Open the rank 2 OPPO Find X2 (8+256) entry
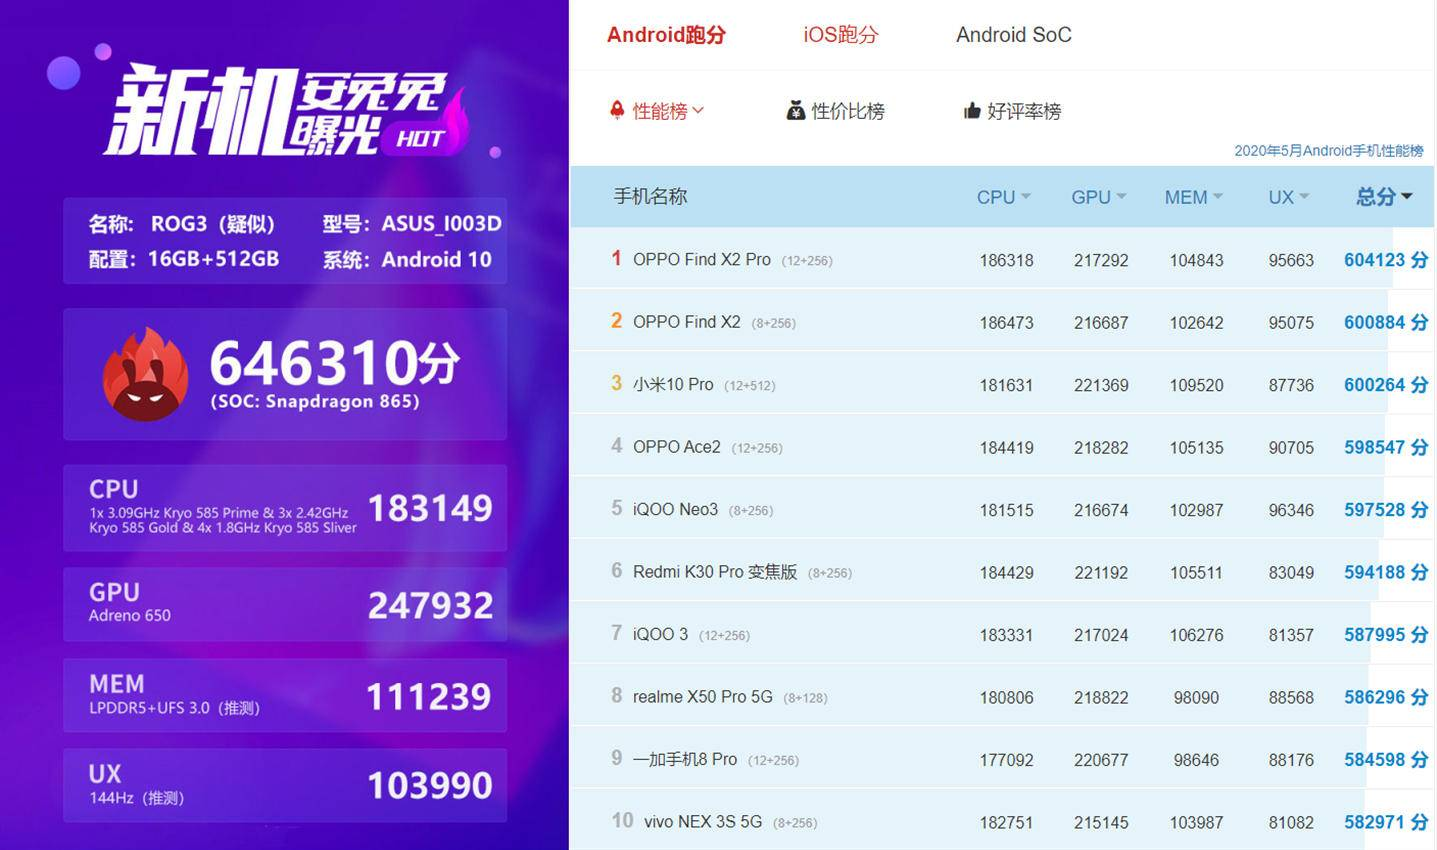 coord(687,322)
